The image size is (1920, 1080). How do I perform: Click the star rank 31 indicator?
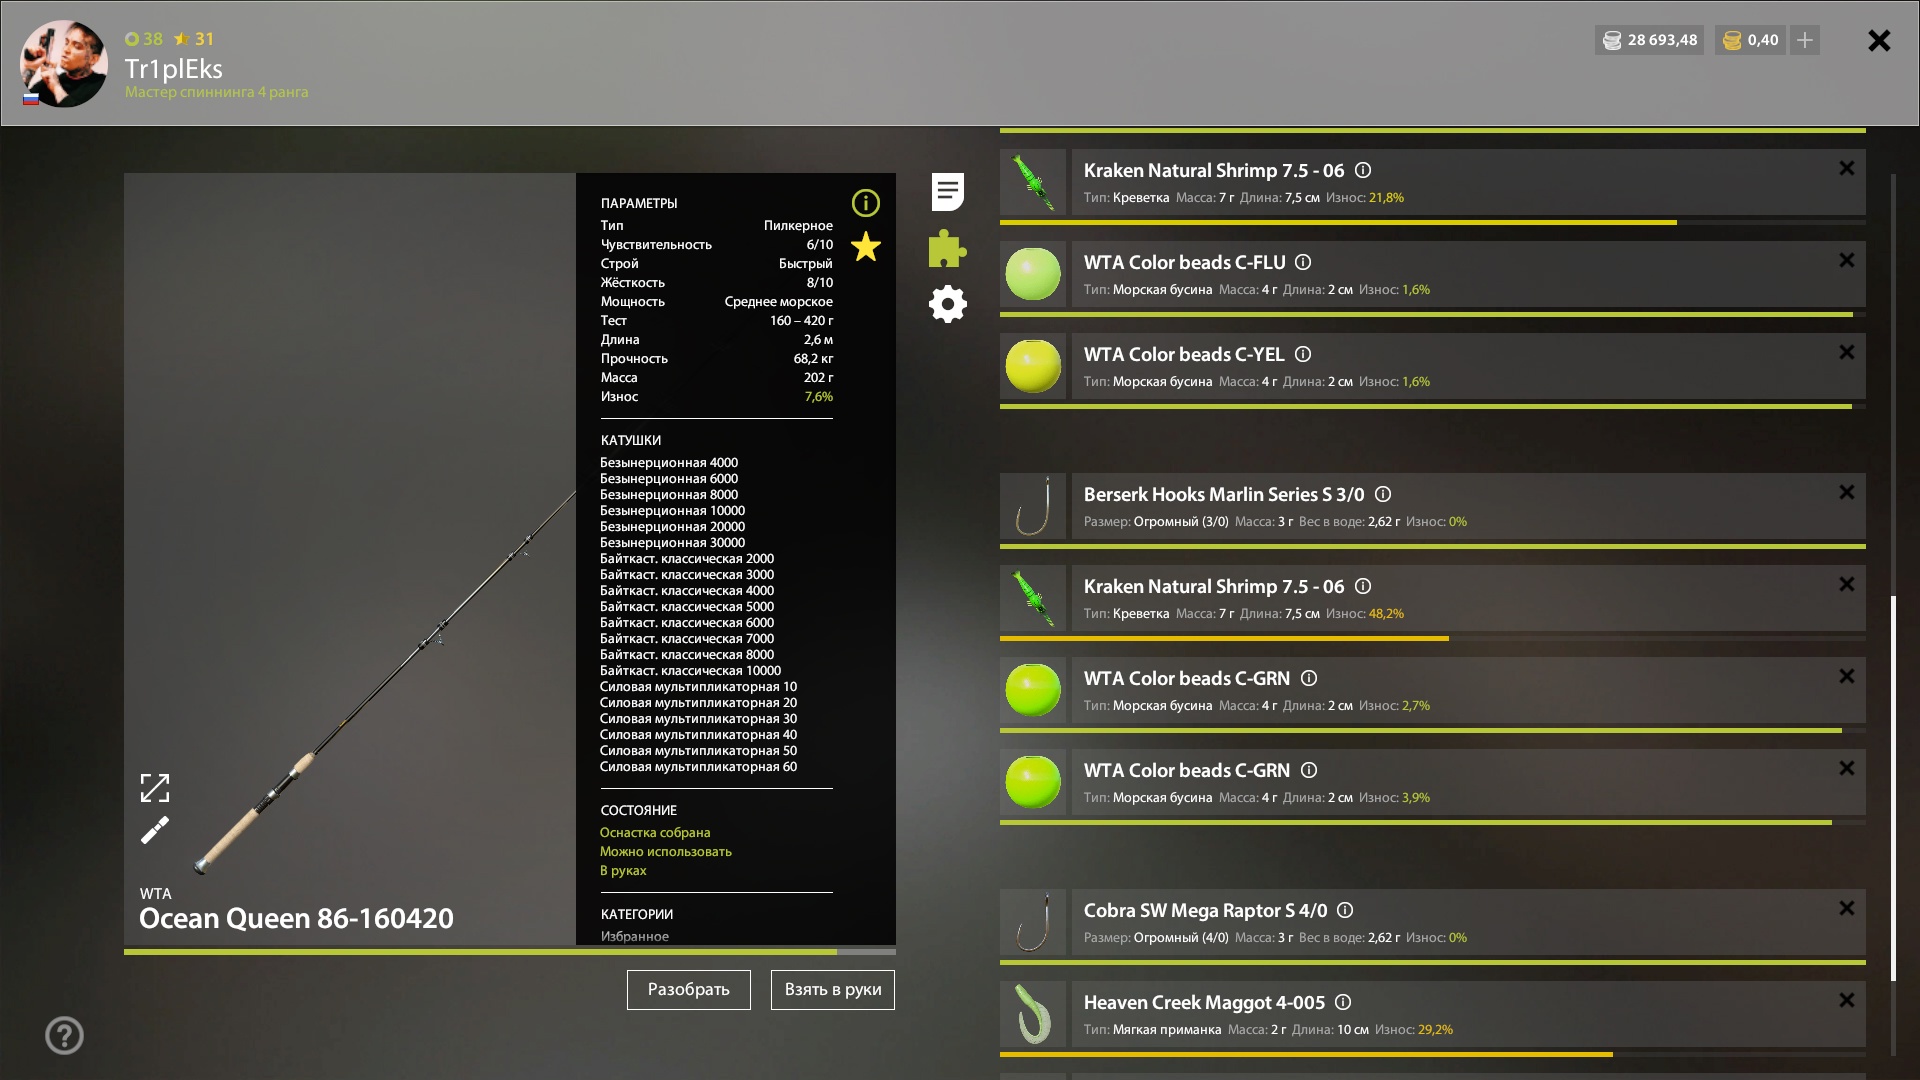coord(194,39)
